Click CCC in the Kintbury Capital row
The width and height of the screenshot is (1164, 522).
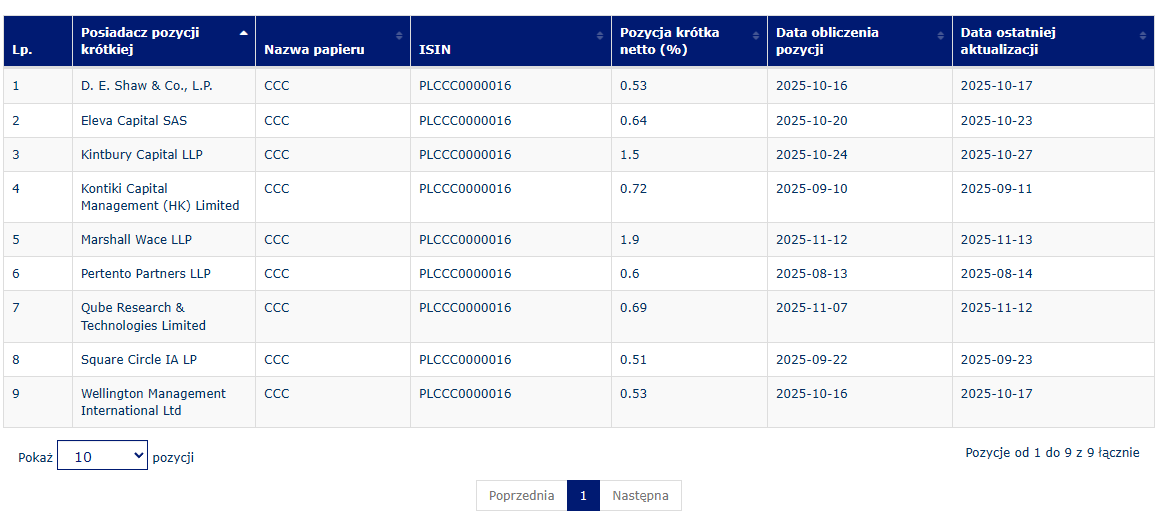[x=277, y=154]
